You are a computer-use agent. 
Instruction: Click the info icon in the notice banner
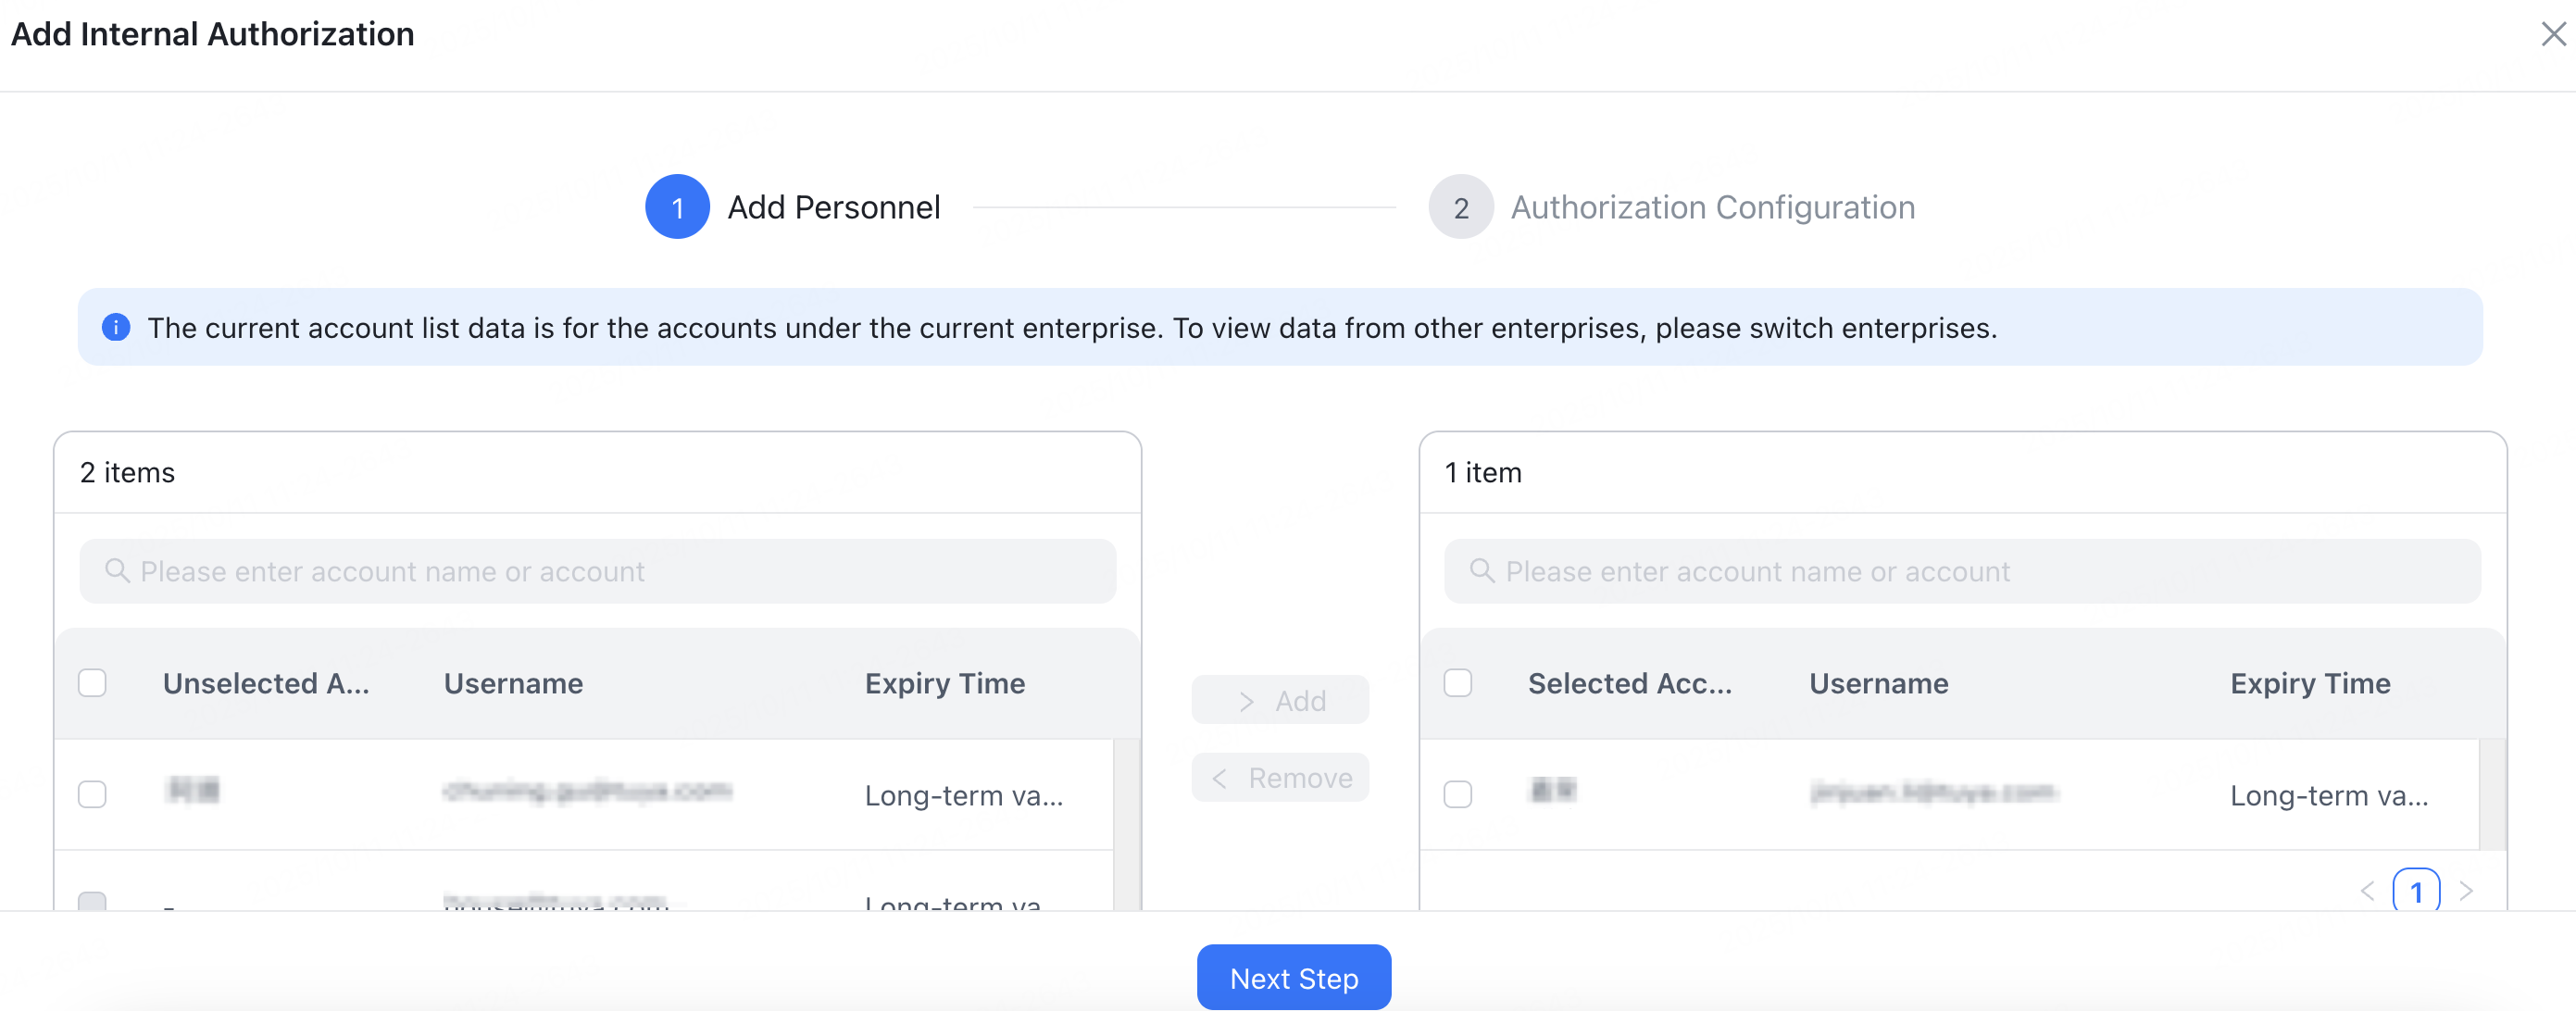pos(115,327)
